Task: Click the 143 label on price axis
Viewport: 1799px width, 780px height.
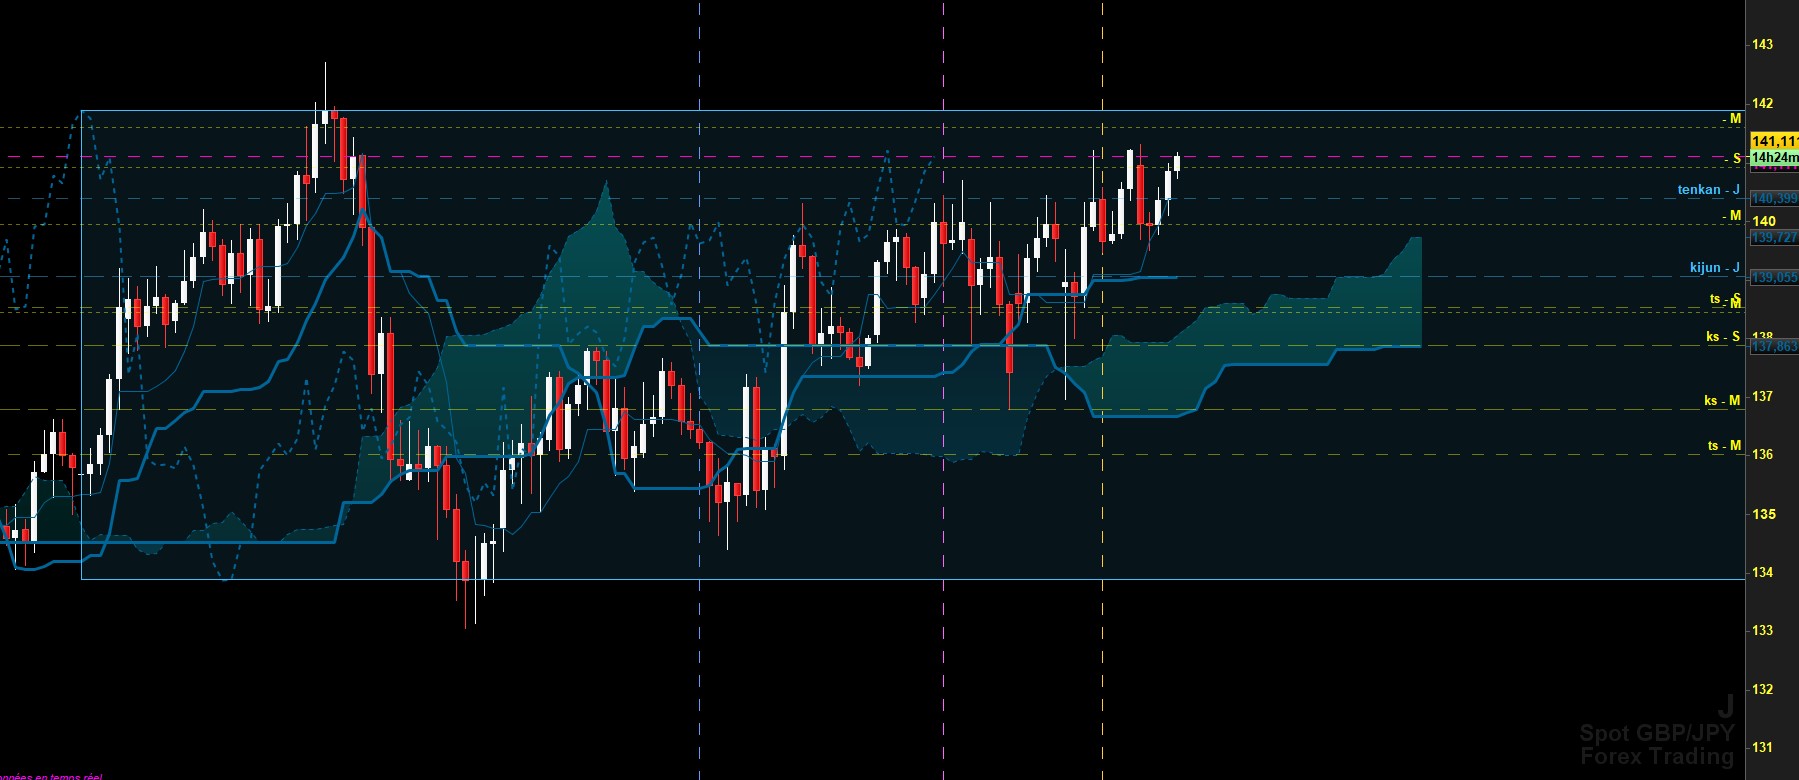Action: pyautogui.click(x=1763, y=44)
